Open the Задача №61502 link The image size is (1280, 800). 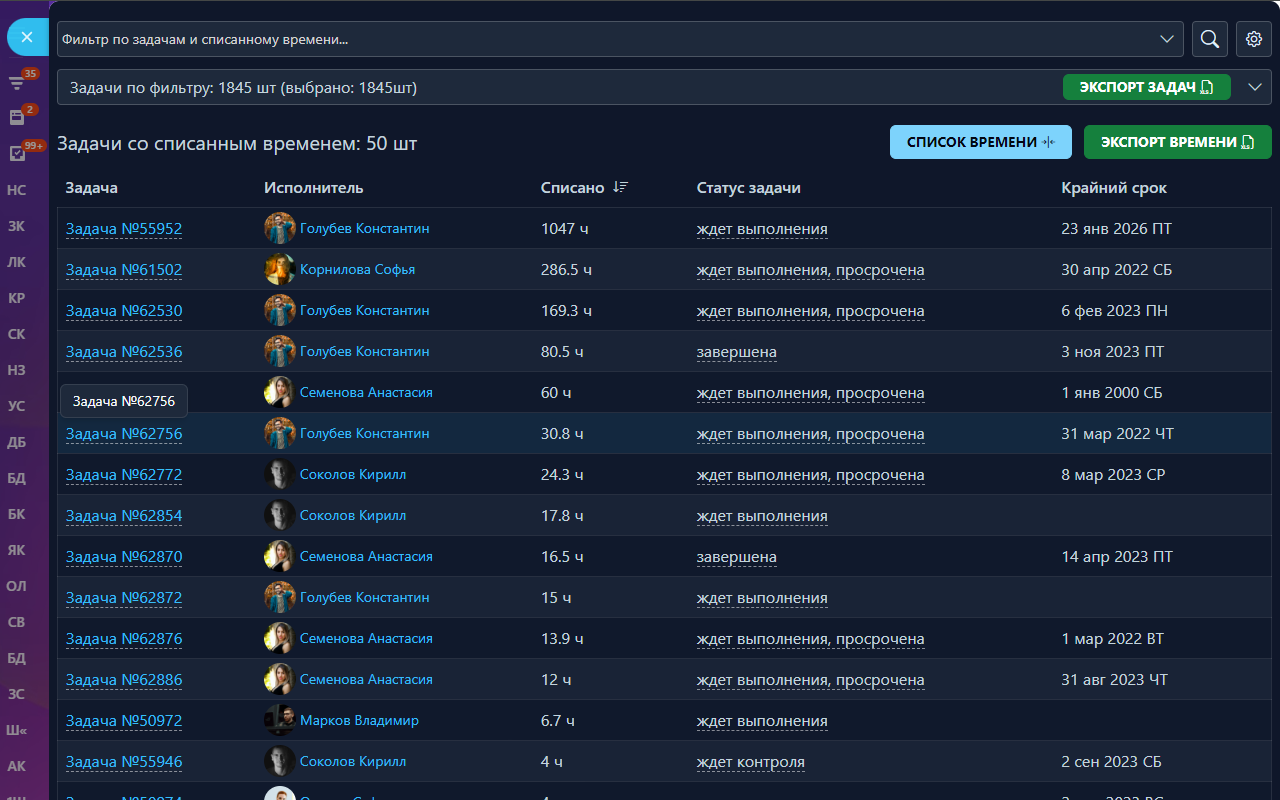(x=124, y=270)
